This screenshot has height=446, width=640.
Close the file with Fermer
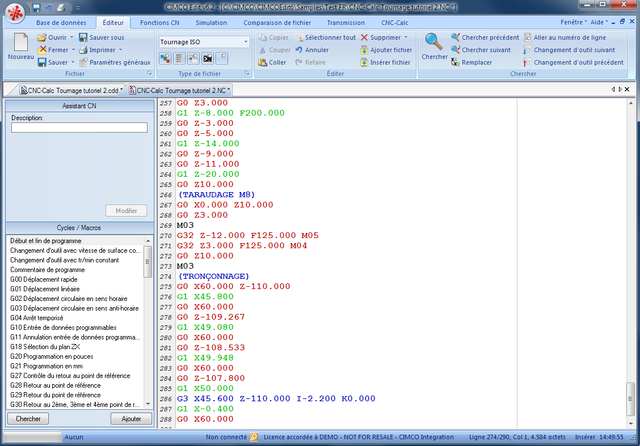[53, 50]
